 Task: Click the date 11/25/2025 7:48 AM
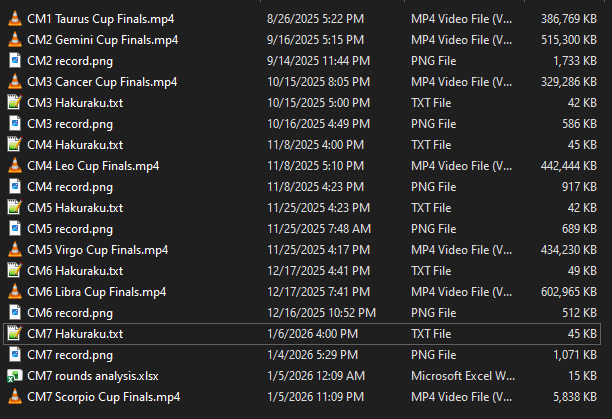pos(319,229)
